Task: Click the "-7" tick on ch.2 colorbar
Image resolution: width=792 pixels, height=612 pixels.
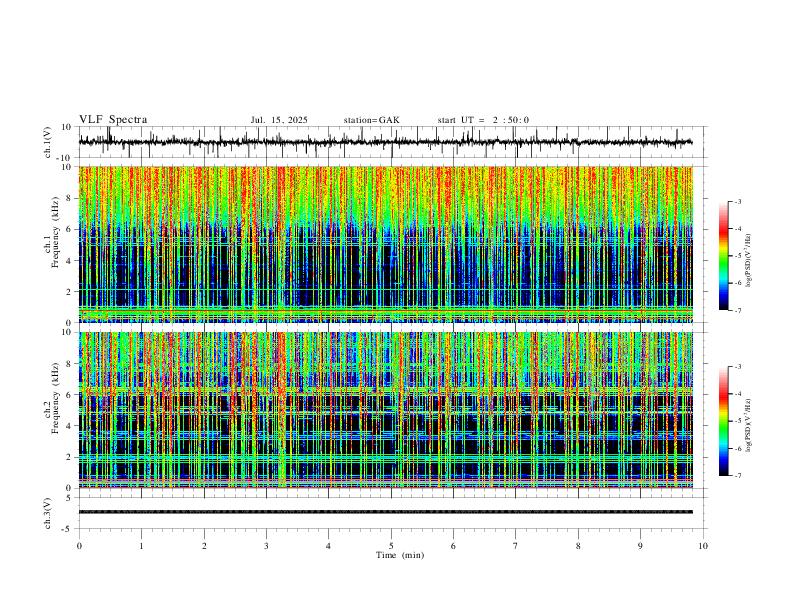Action: 737,476
